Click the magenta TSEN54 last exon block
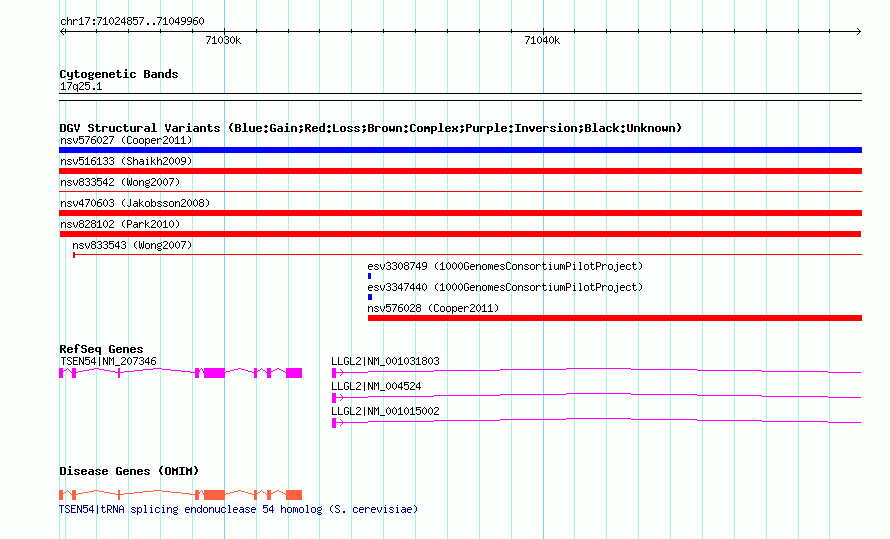Image resolution: width=890 pixels, height=539 pixels. click(294, 373)
